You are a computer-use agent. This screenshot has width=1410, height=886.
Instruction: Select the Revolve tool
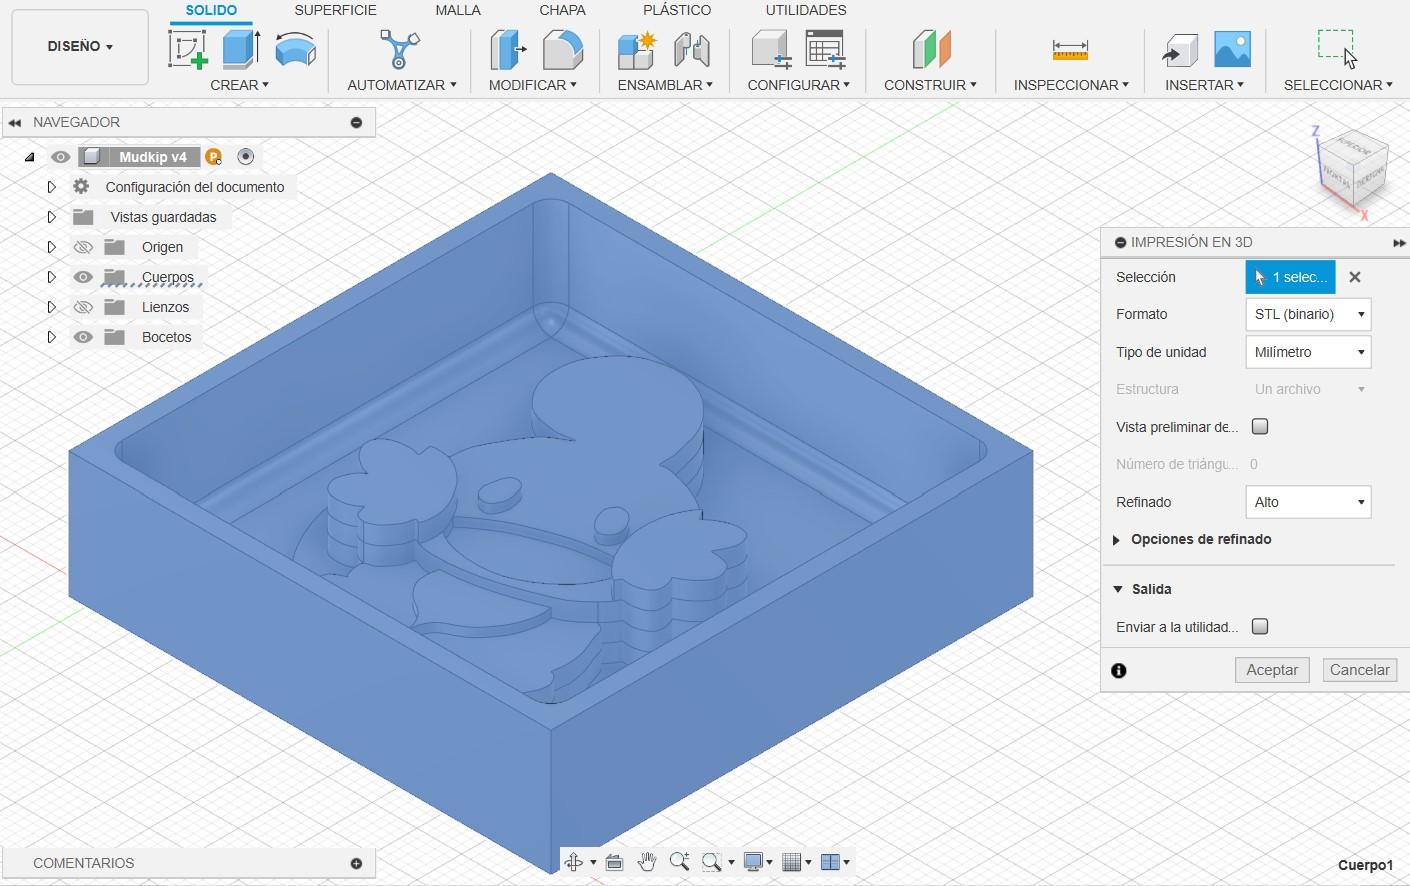[295, 49]
